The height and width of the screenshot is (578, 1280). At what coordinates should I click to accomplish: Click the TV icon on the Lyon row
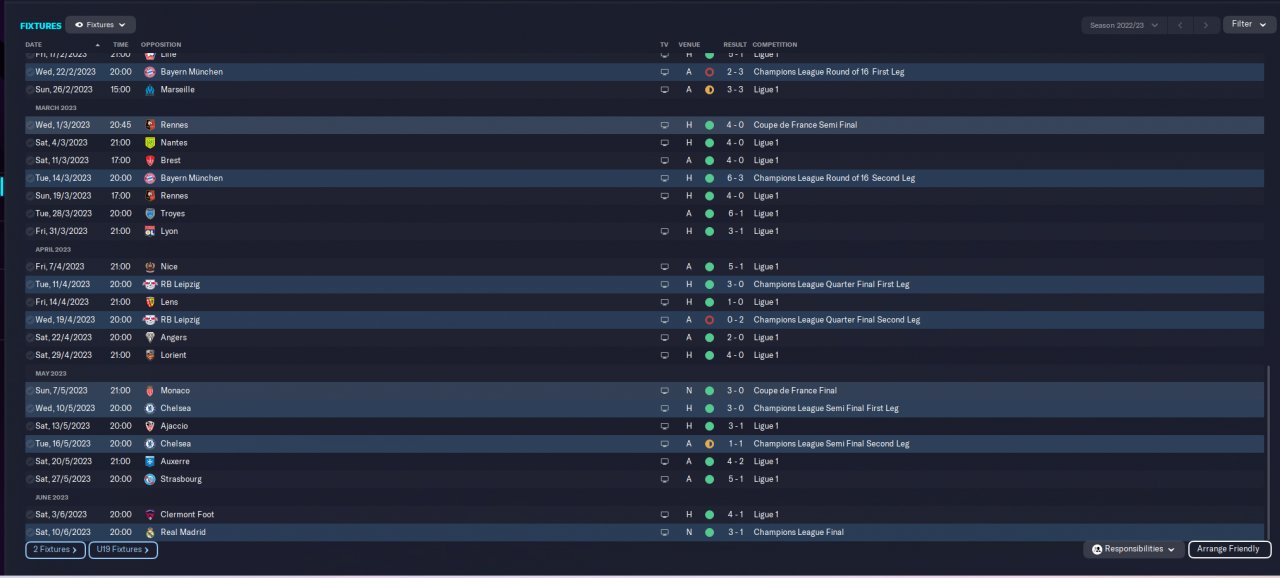point(664,231)
